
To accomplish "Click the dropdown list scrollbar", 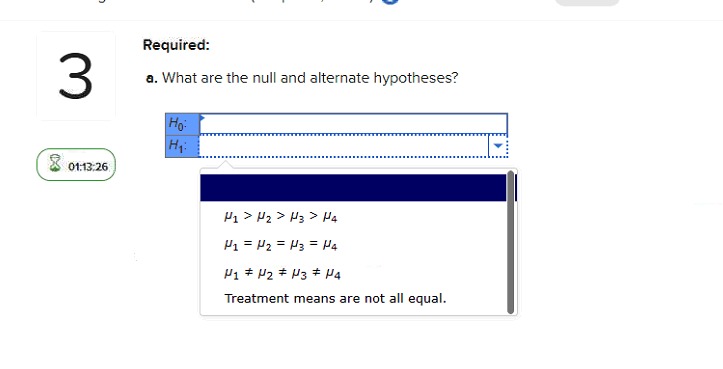I will click(x=510, y=242).
